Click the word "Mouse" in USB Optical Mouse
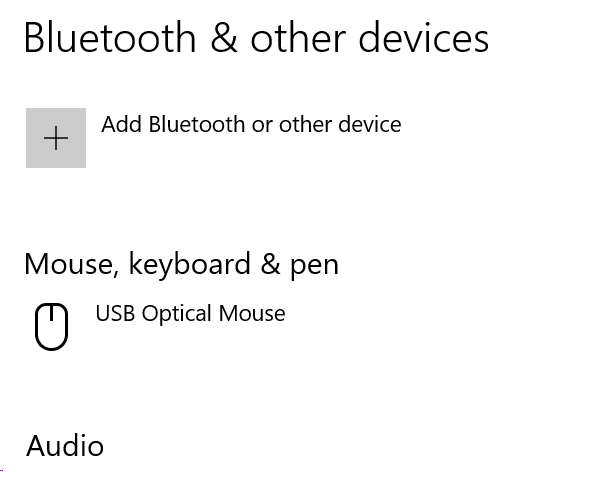Viewport: 611px width, 493px height. pos(254,314)
